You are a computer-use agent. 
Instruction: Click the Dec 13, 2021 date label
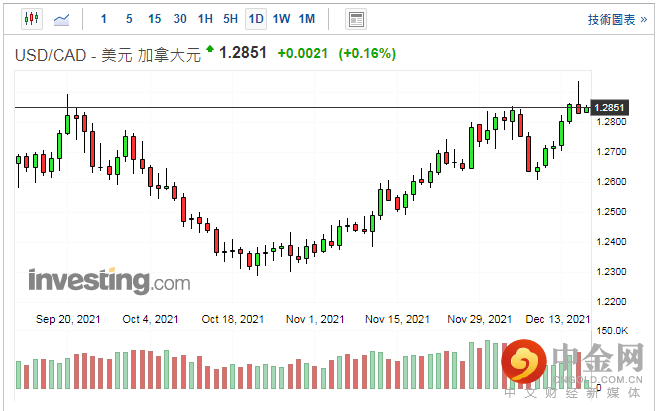(558, 319)
